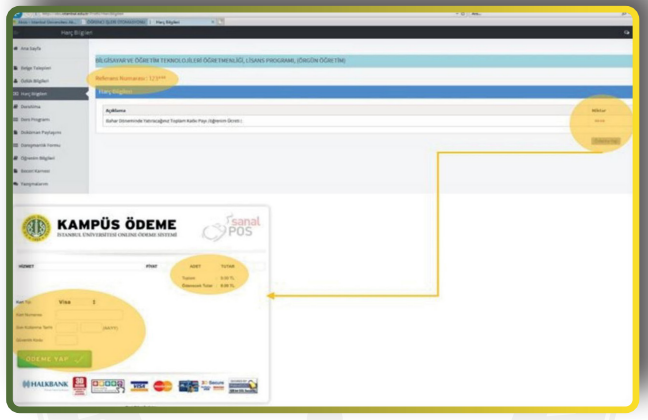
Task: Click the Halkbank logo
Action: click(x=45, y=384)
